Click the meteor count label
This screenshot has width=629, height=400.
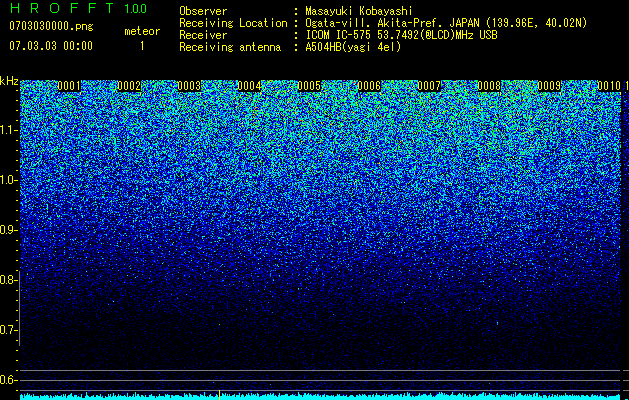click(142, 31)
